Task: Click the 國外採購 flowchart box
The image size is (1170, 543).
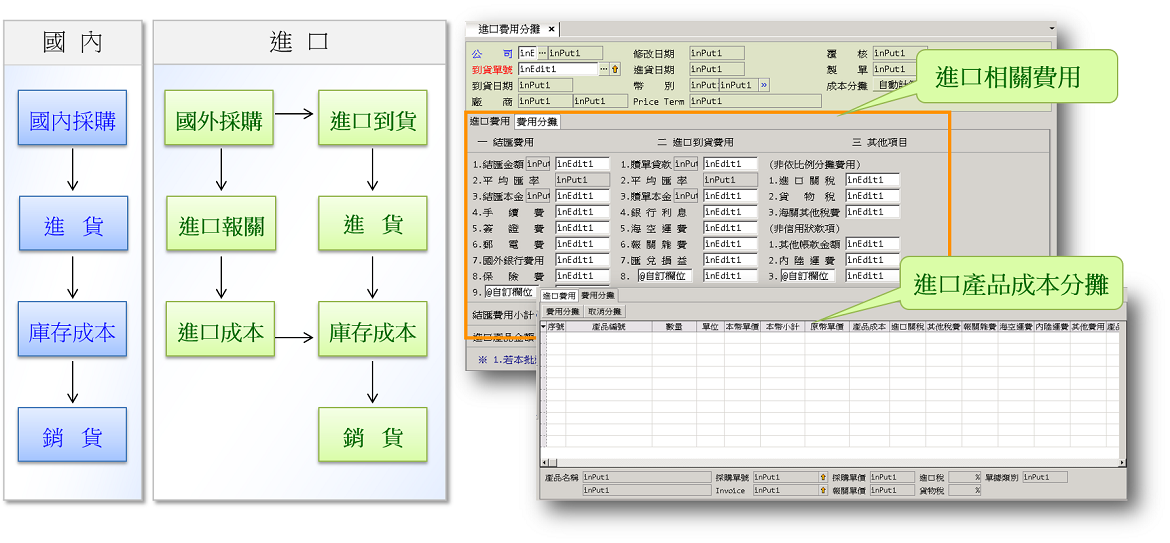Action: [219, 120]
